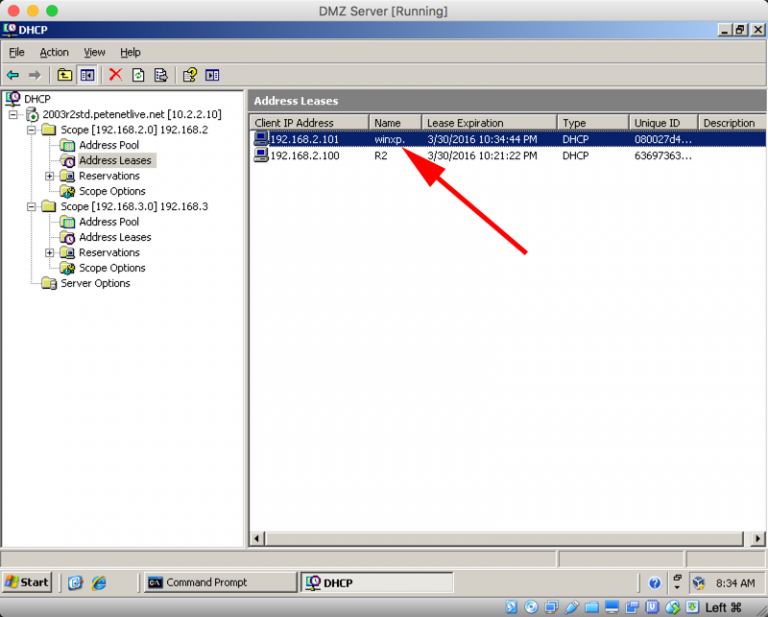Click lease name R2
Screen dimensions: 768x617
tap(381, 156)
